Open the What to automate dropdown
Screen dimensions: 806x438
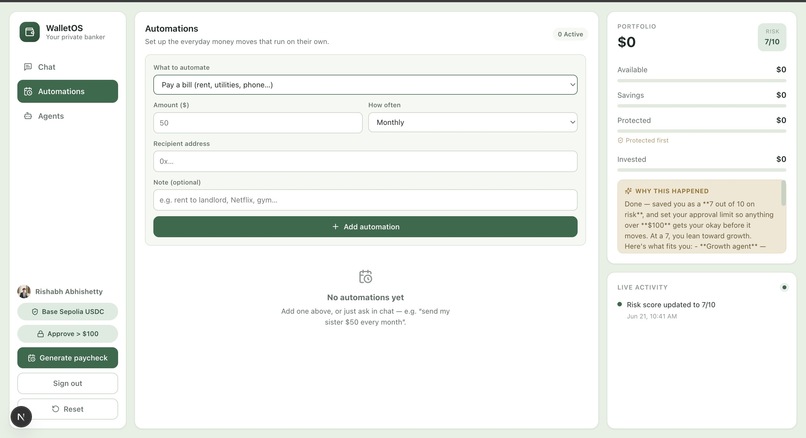click(x=365, y=85)
